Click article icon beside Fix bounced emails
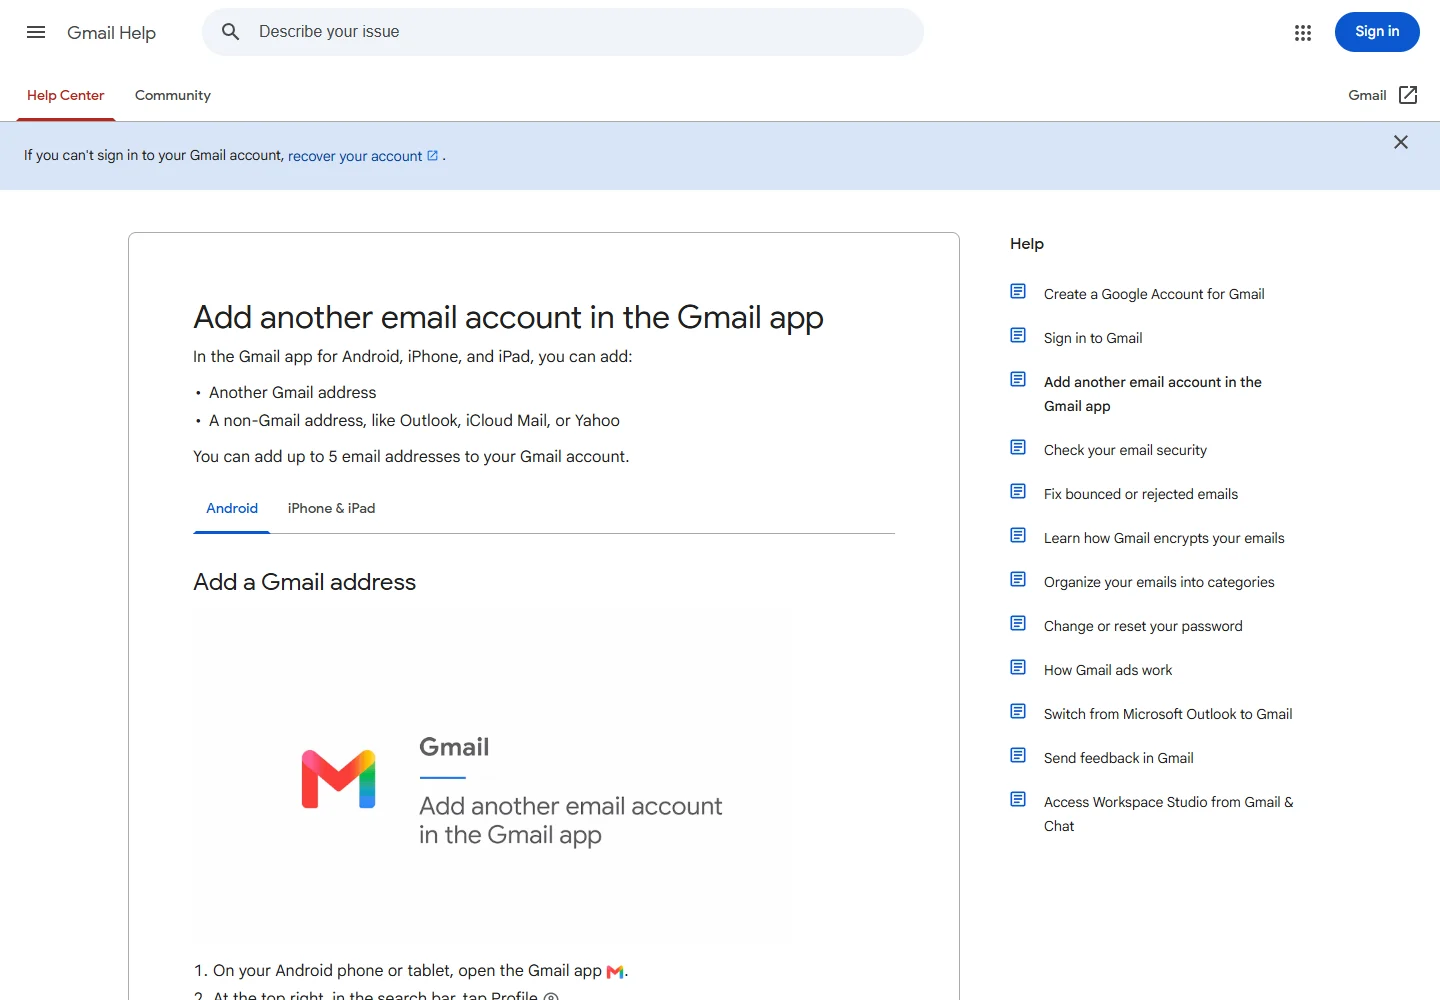This screenshot has height=1000, width=1440. pos(1018,491)
